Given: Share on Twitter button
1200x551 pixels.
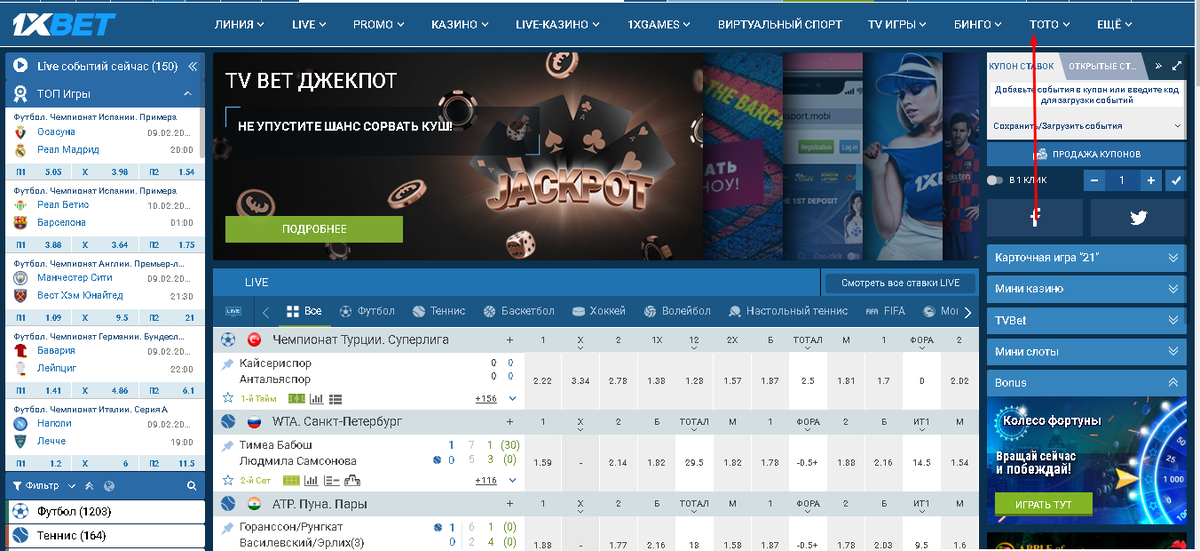Looking at the screenshot, I should [x=1138, y=217].
